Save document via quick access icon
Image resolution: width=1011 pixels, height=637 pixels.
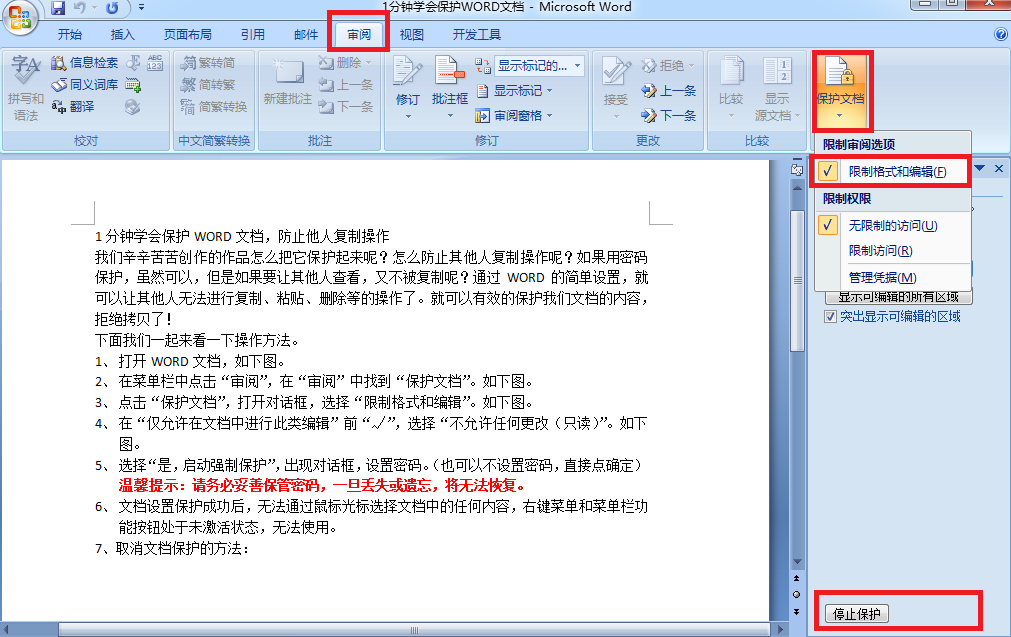(x=59, y=8)
